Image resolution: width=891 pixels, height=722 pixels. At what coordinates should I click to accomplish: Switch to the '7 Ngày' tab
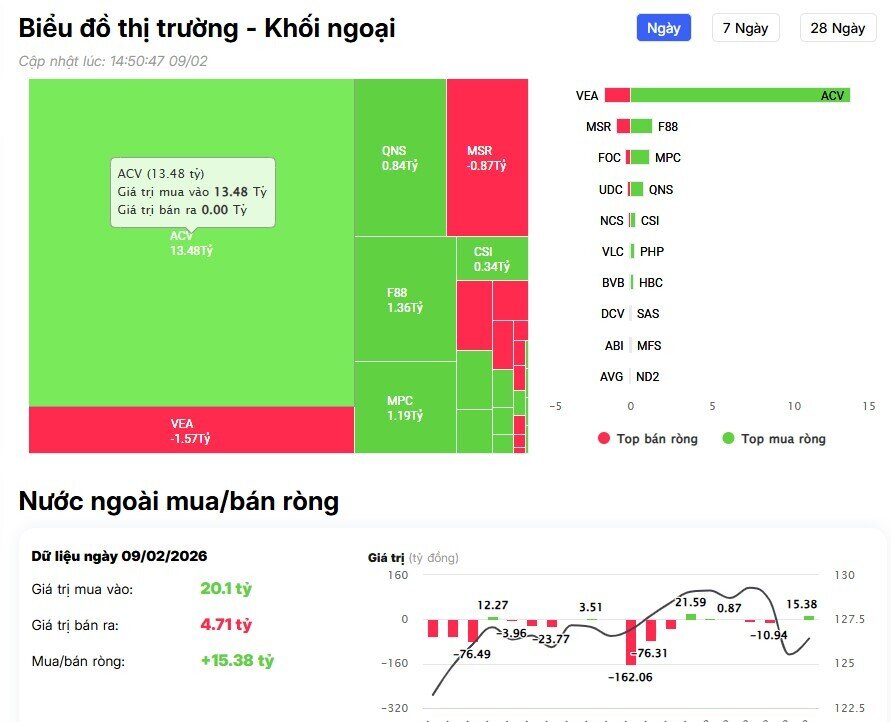pos(745,27)
